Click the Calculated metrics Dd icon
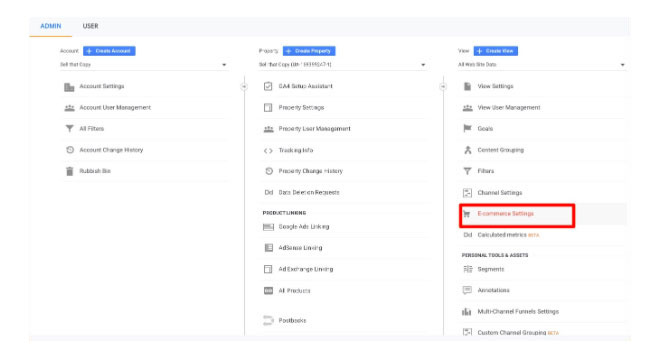The image size is (665, 361). click(x=467, y=235)
